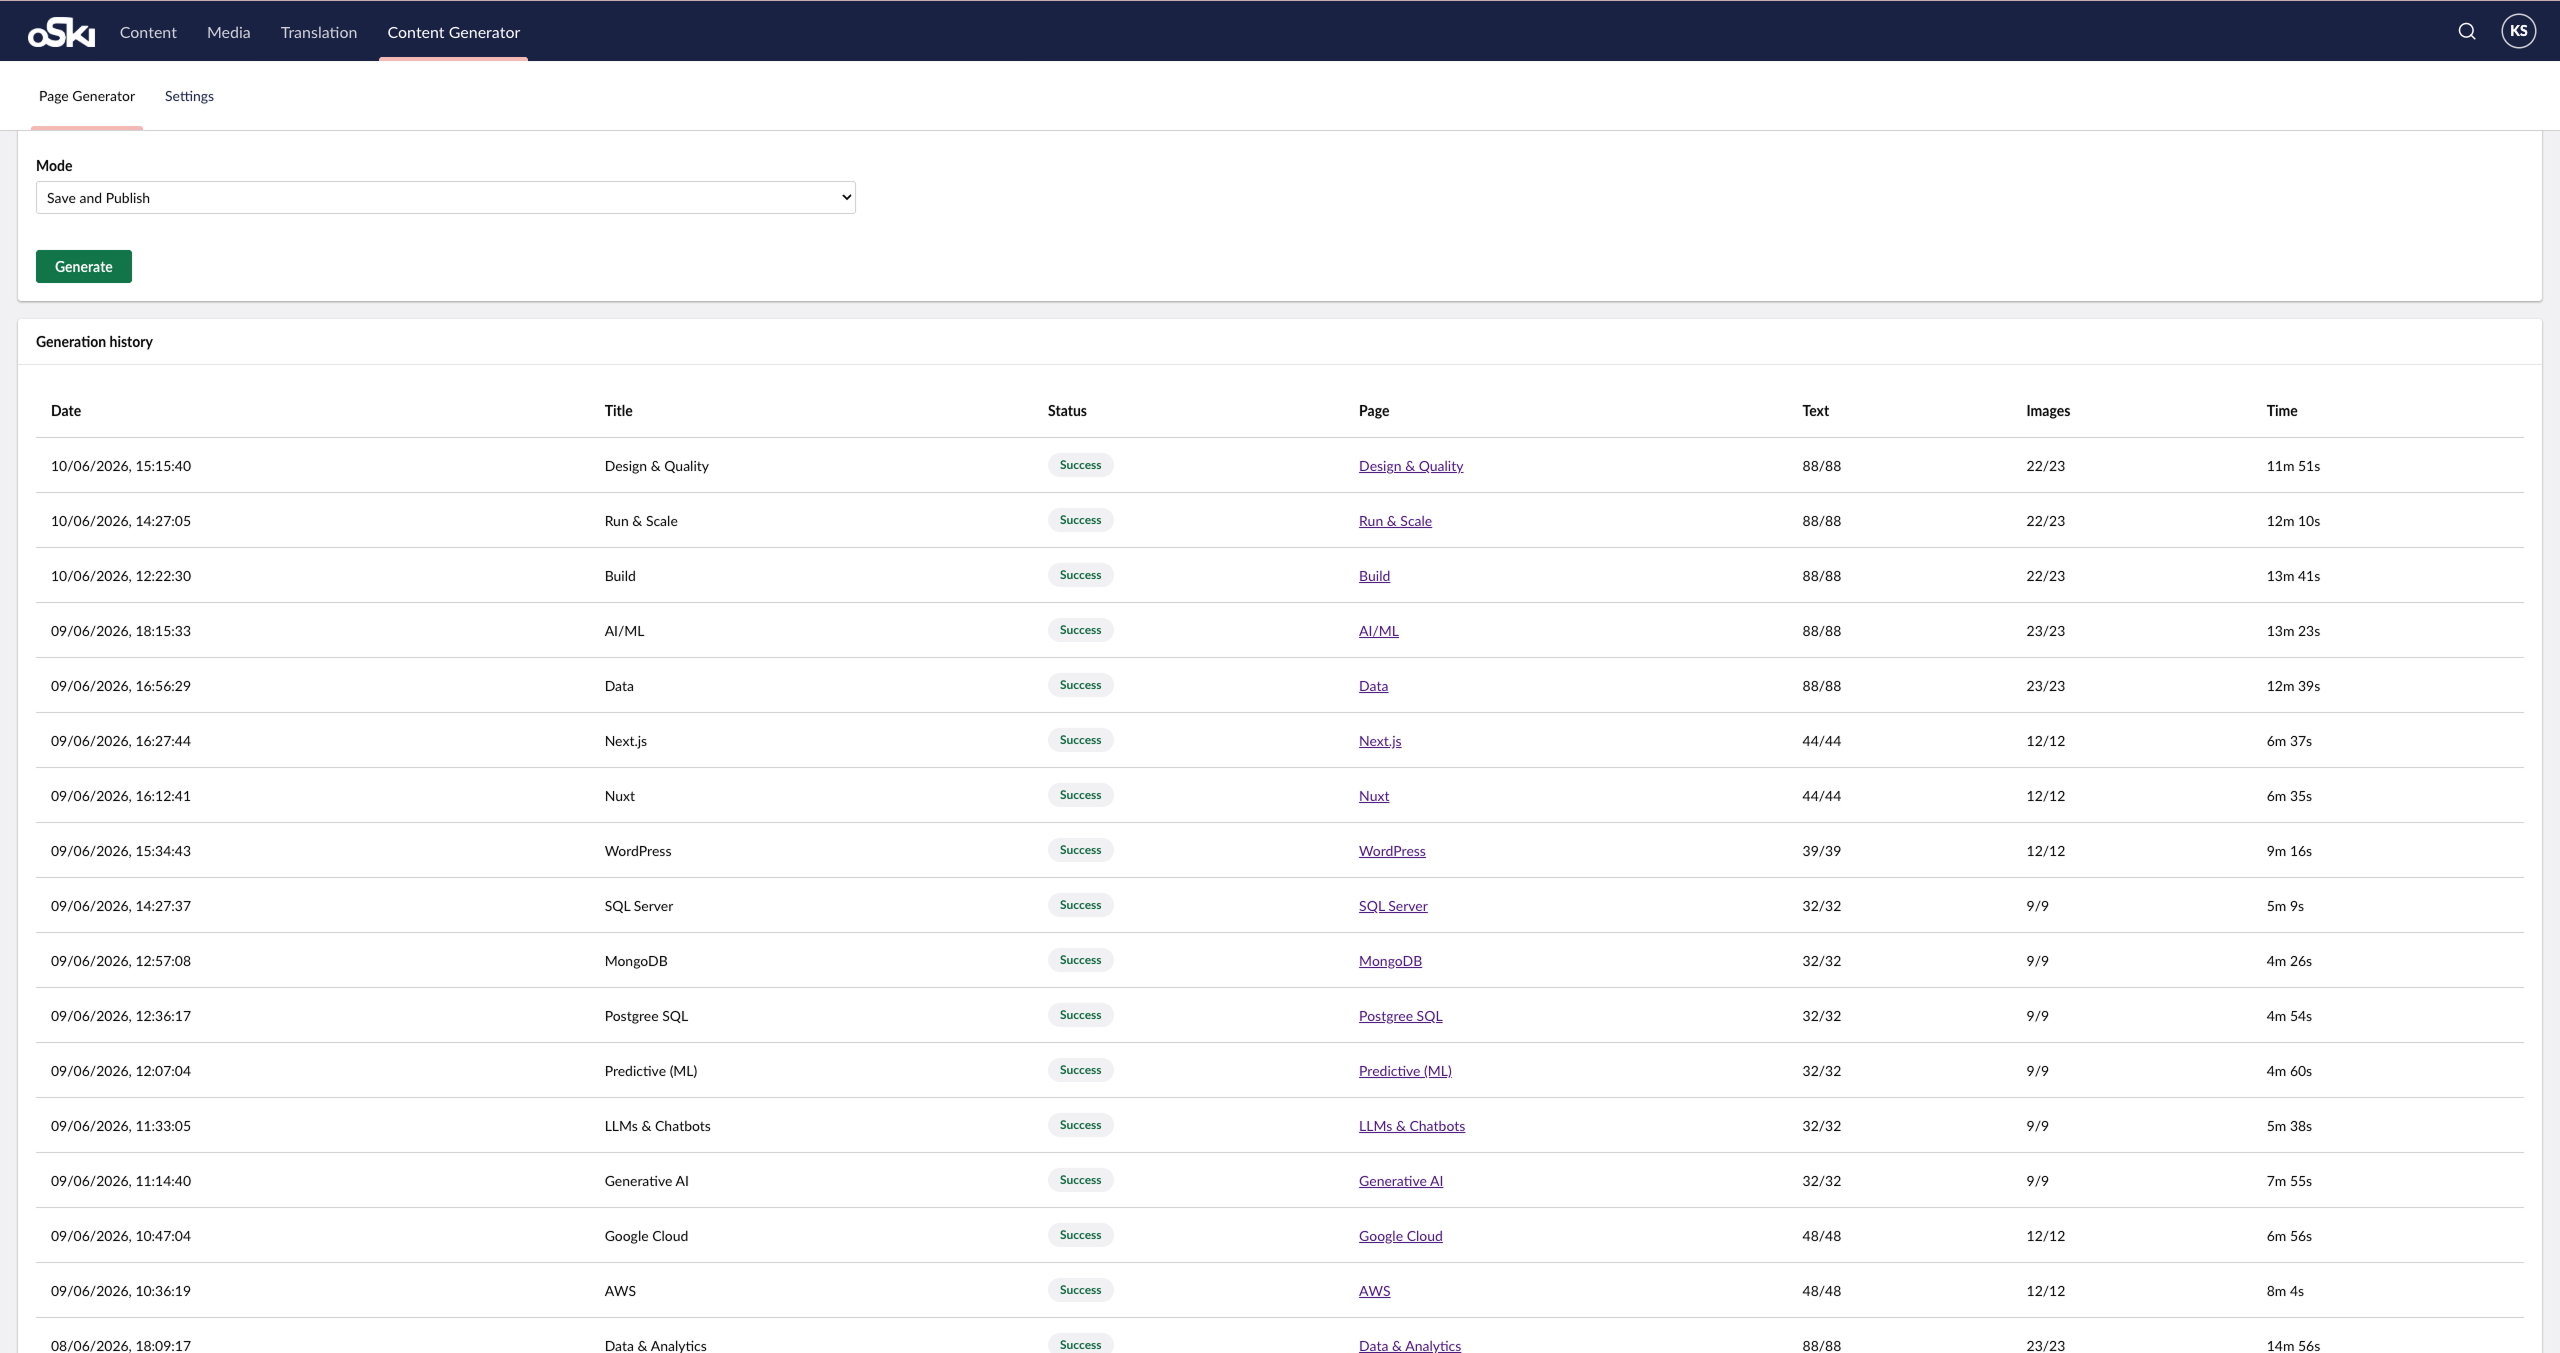Open the Build page link

1374,576
